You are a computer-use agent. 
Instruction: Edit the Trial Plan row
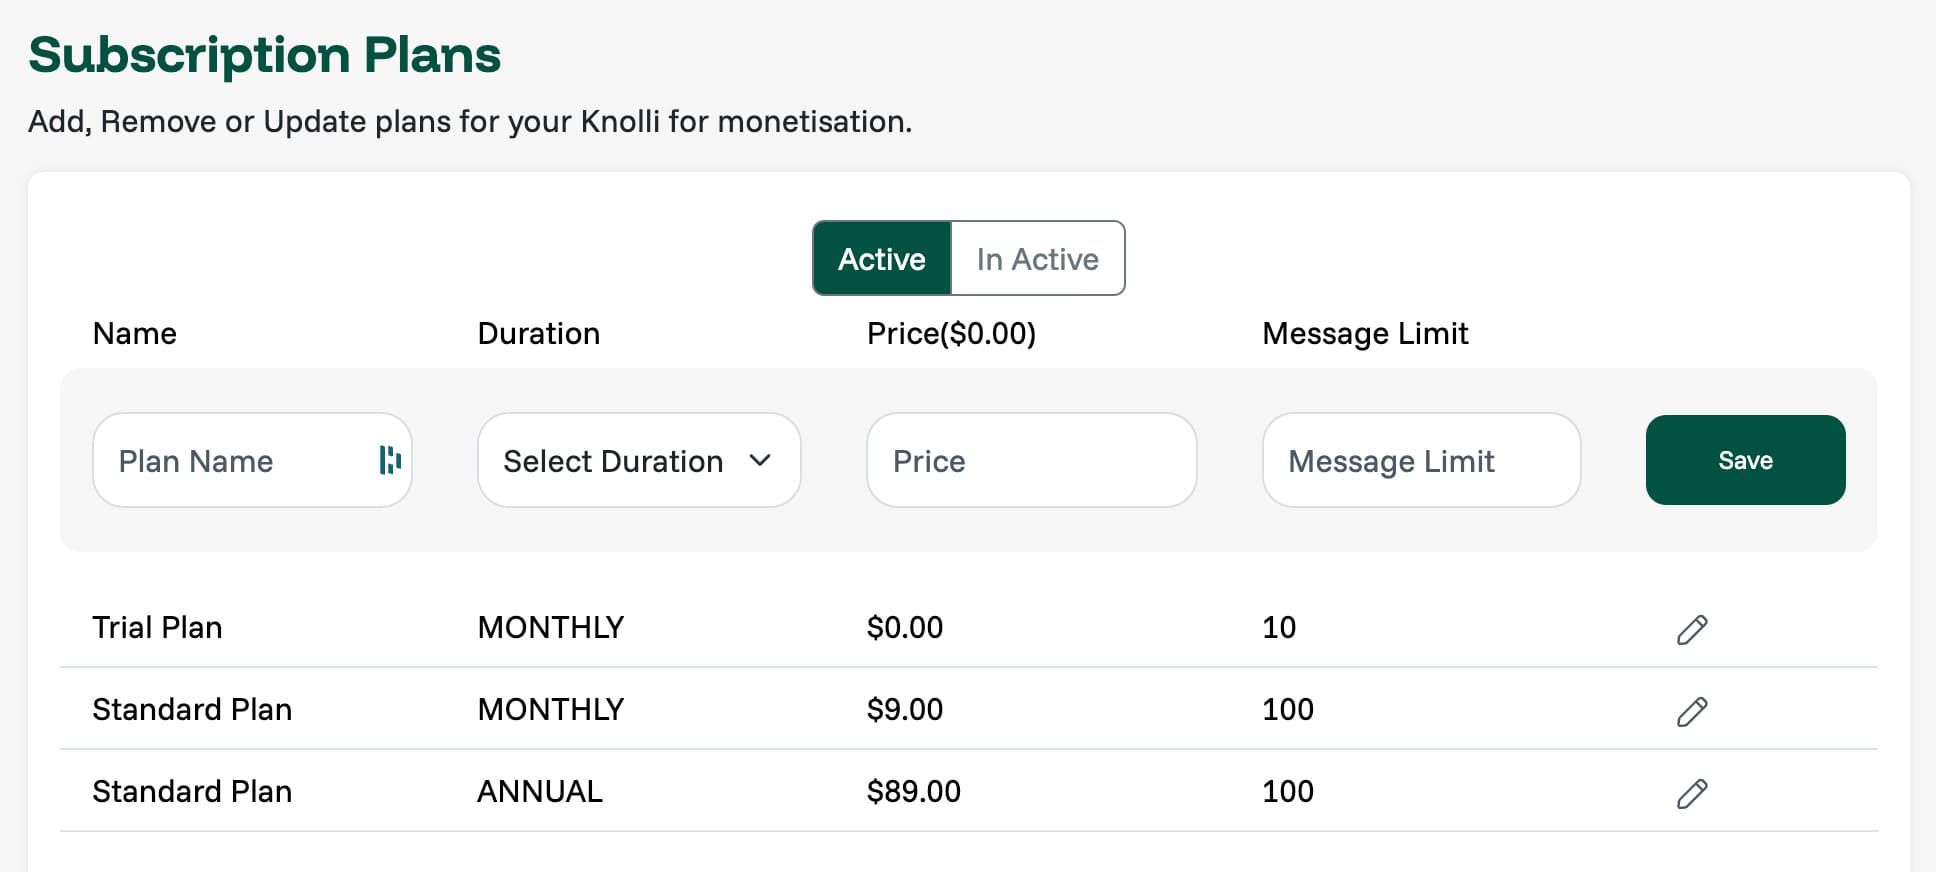[1691, 629]
